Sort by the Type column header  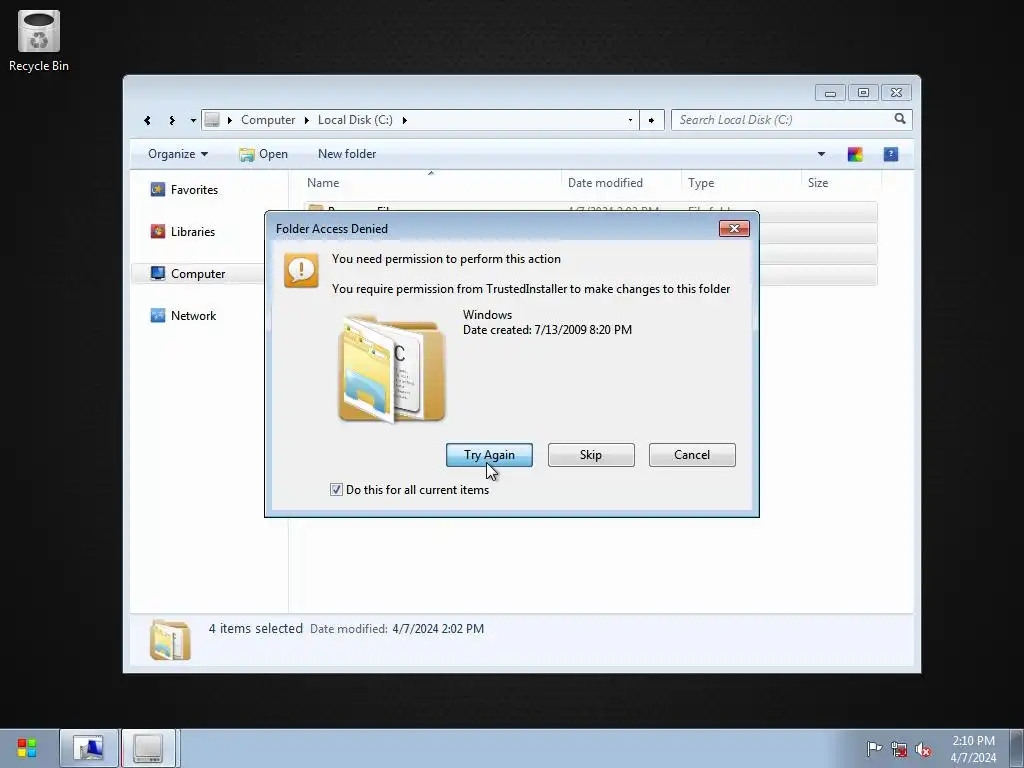point(741,183)
